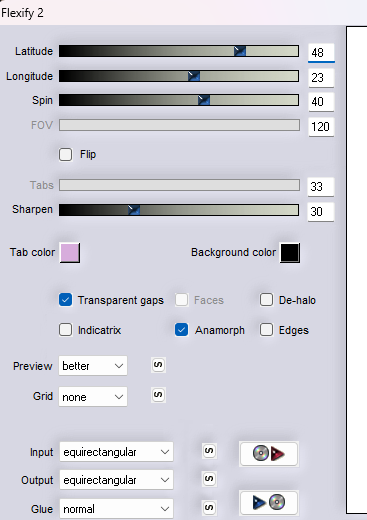Click the Latitude slider handle
This screenshot has width=367, height=520.
click(240, 51)
